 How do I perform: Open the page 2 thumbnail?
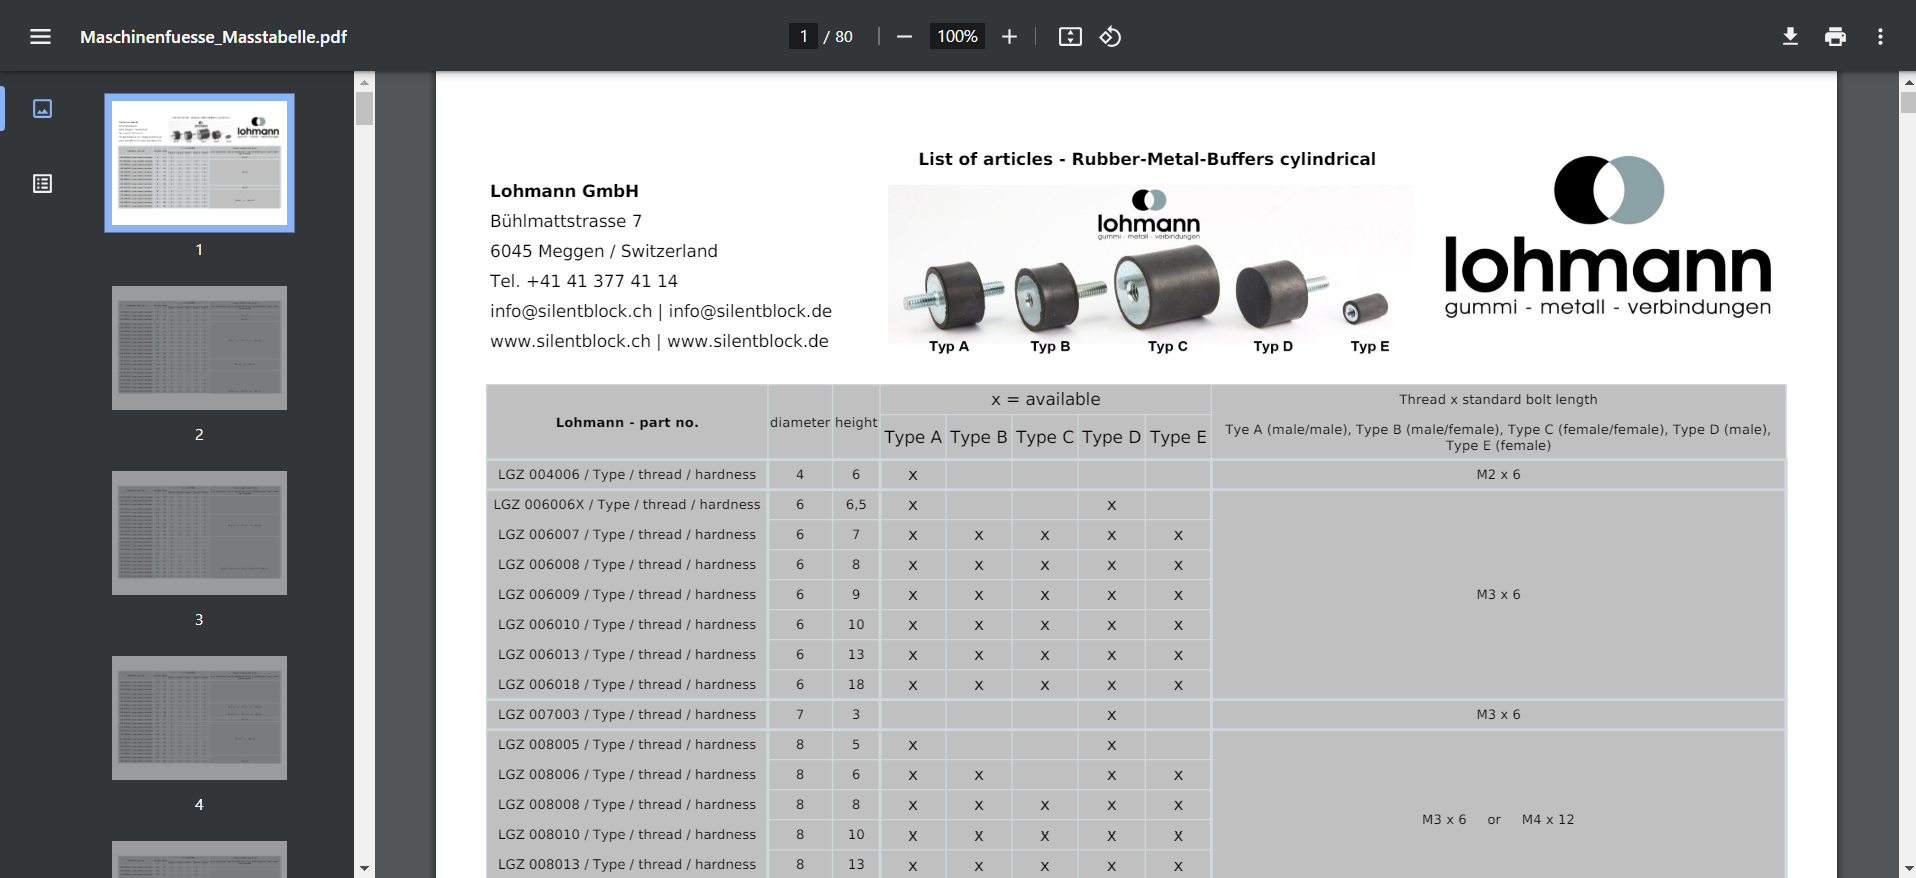(x=199, y=348)
